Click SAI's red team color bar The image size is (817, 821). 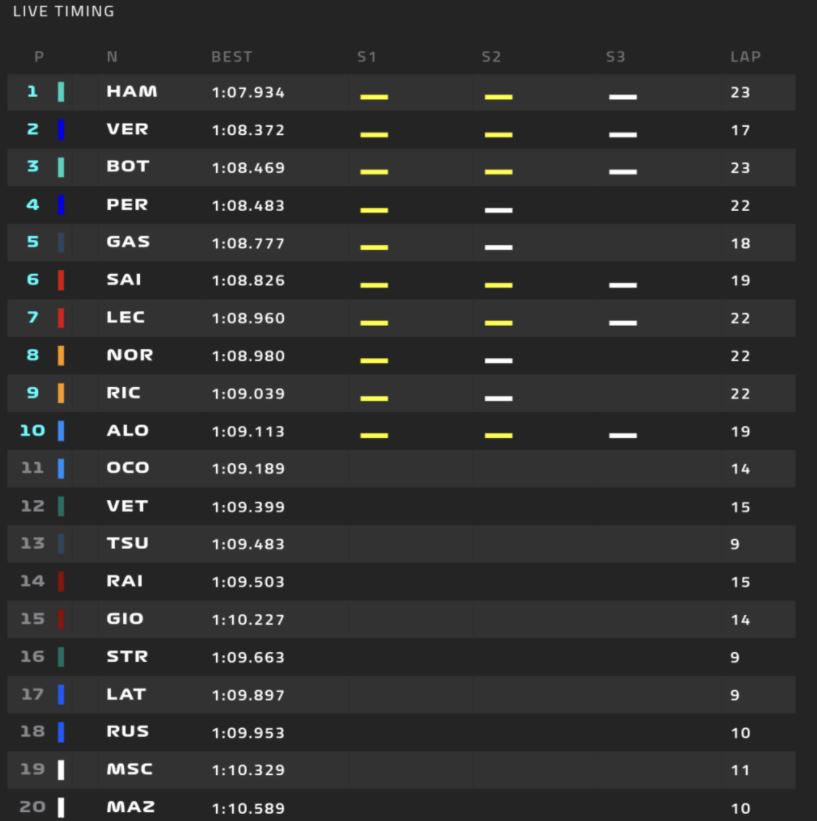click(x=61, y=280)
